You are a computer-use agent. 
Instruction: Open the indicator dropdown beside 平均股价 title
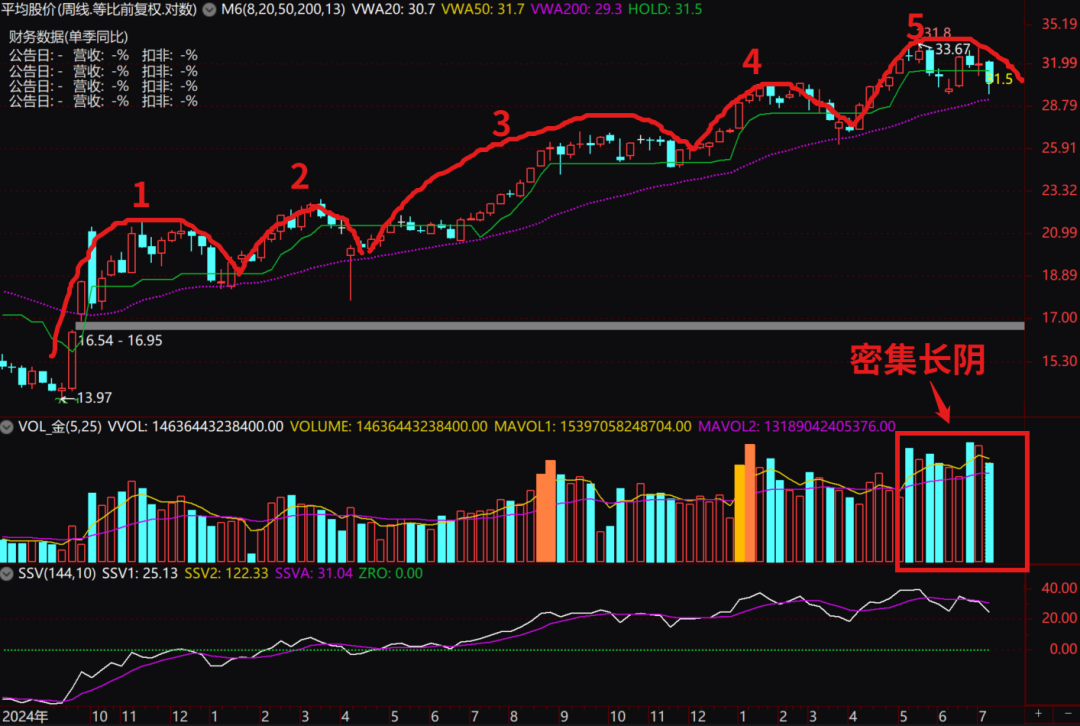pyautogui.click(x=209, y=10)
